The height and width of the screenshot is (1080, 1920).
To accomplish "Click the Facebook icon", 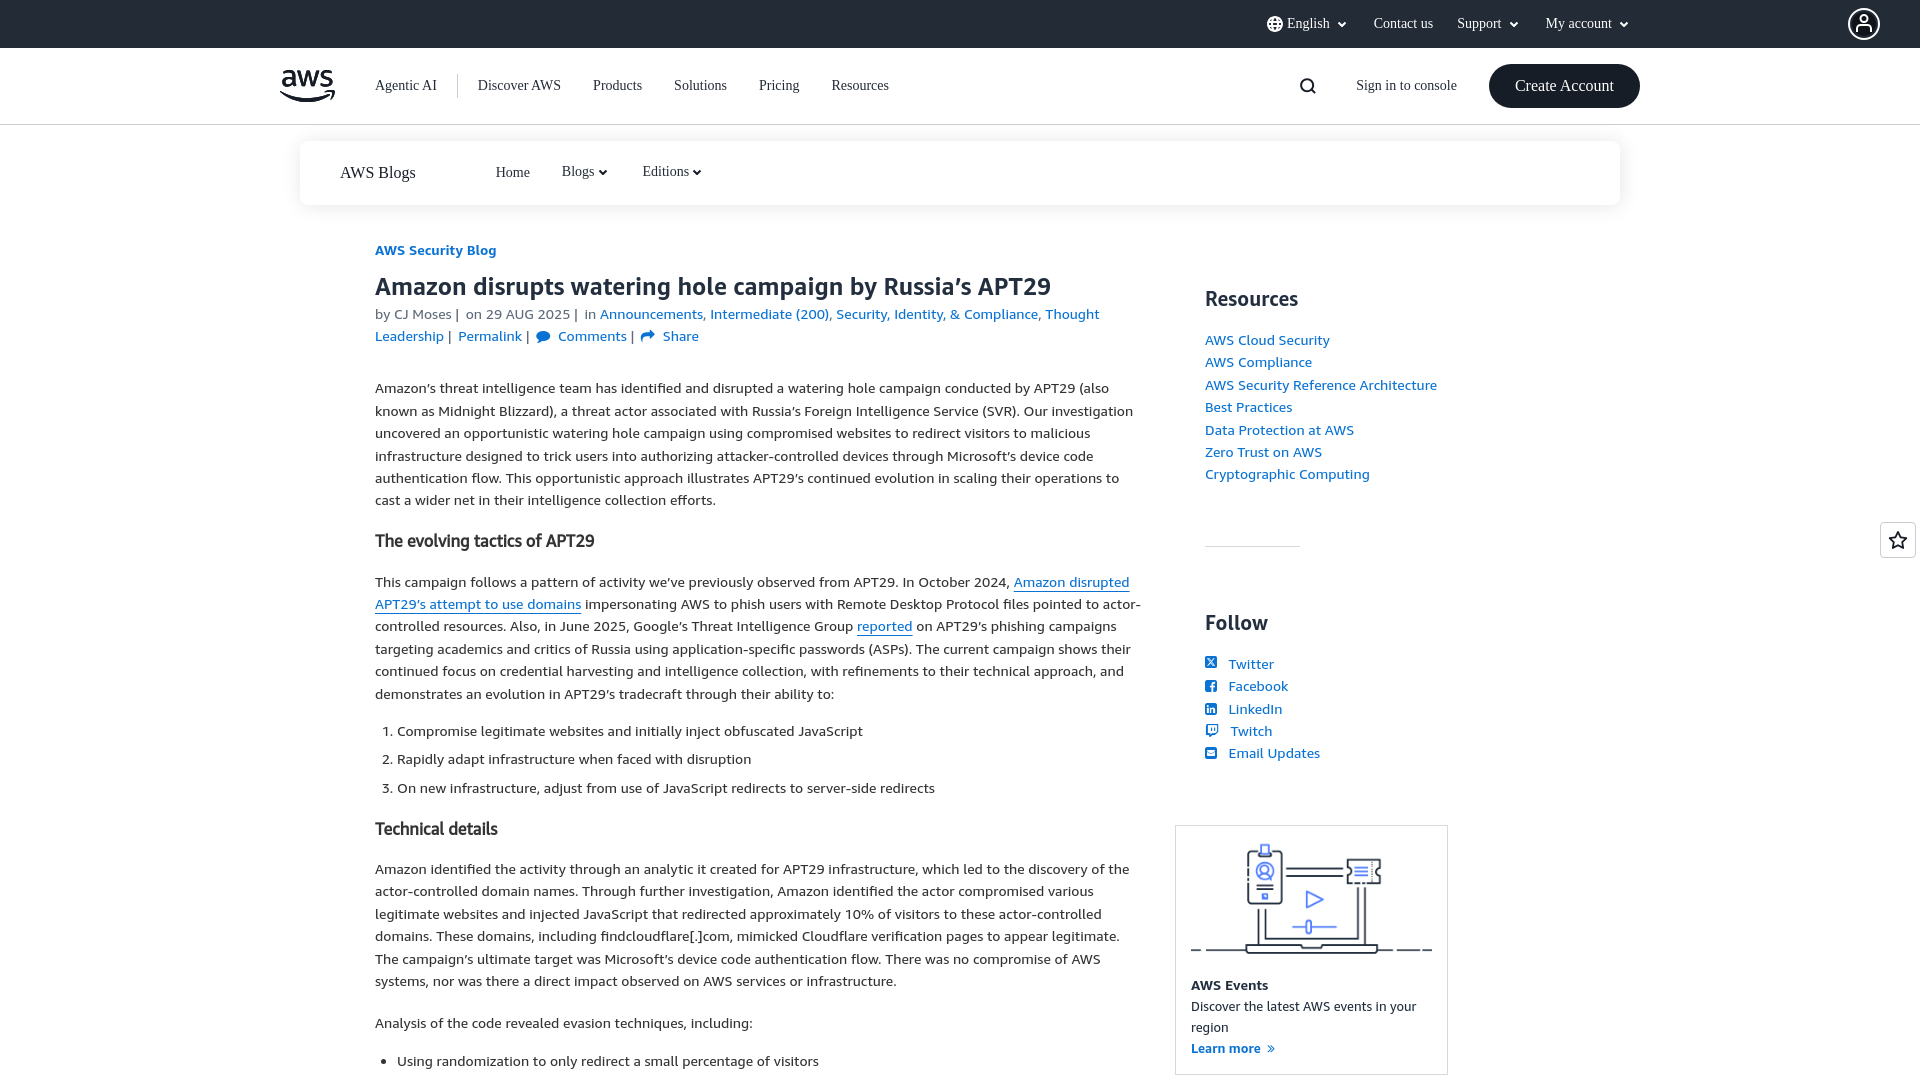I will click(x=1211, y=686).
